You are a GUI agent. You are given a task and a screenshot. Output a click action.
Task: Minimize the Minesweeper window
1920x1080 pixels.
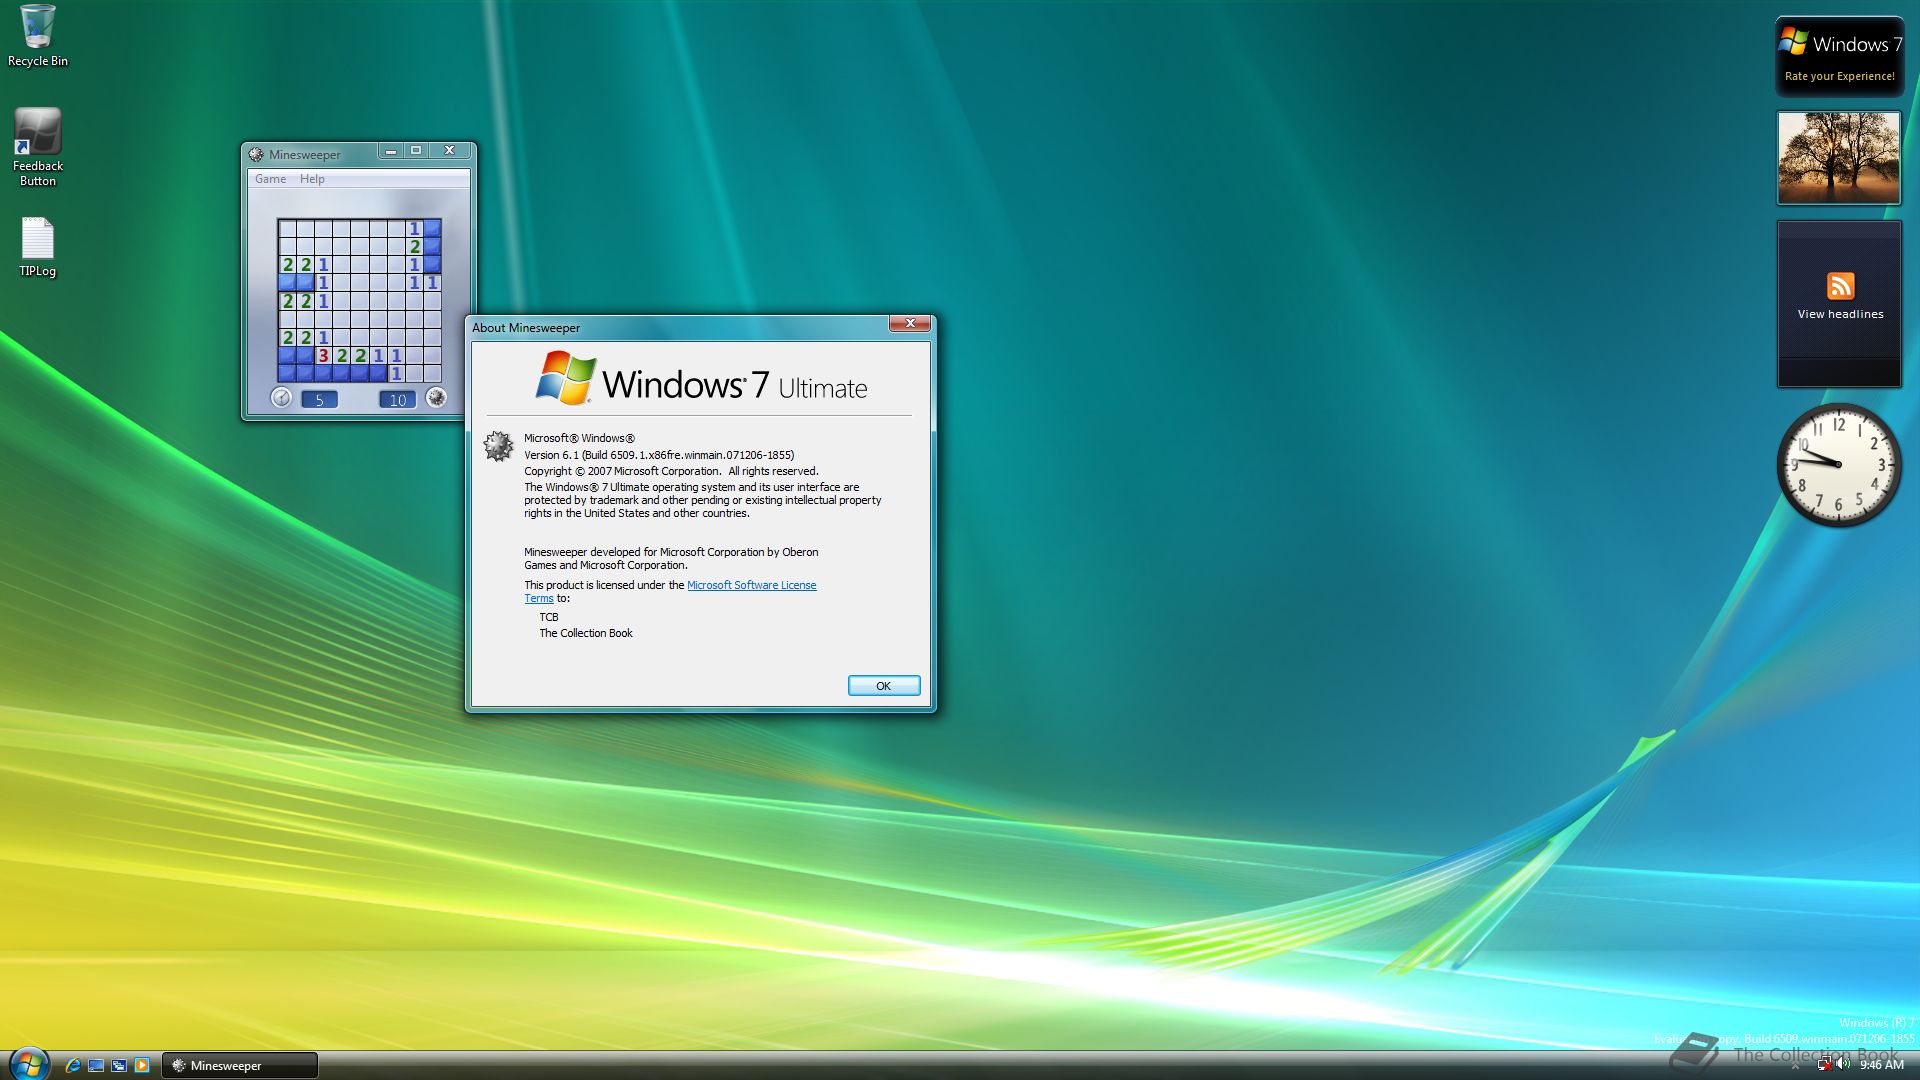click(x=391, y=151)
